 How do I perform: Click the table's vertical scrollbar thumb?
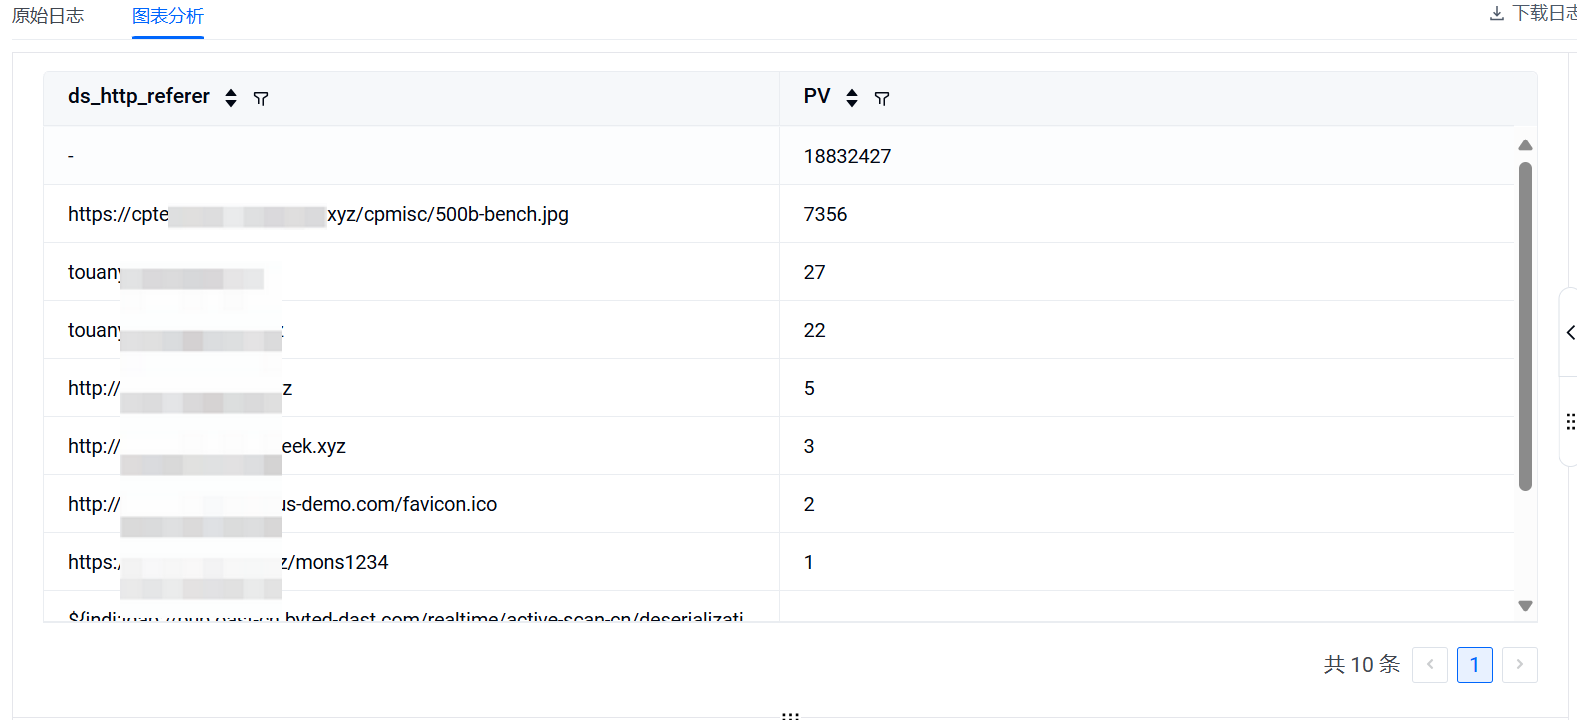[x=1525, y=325]
